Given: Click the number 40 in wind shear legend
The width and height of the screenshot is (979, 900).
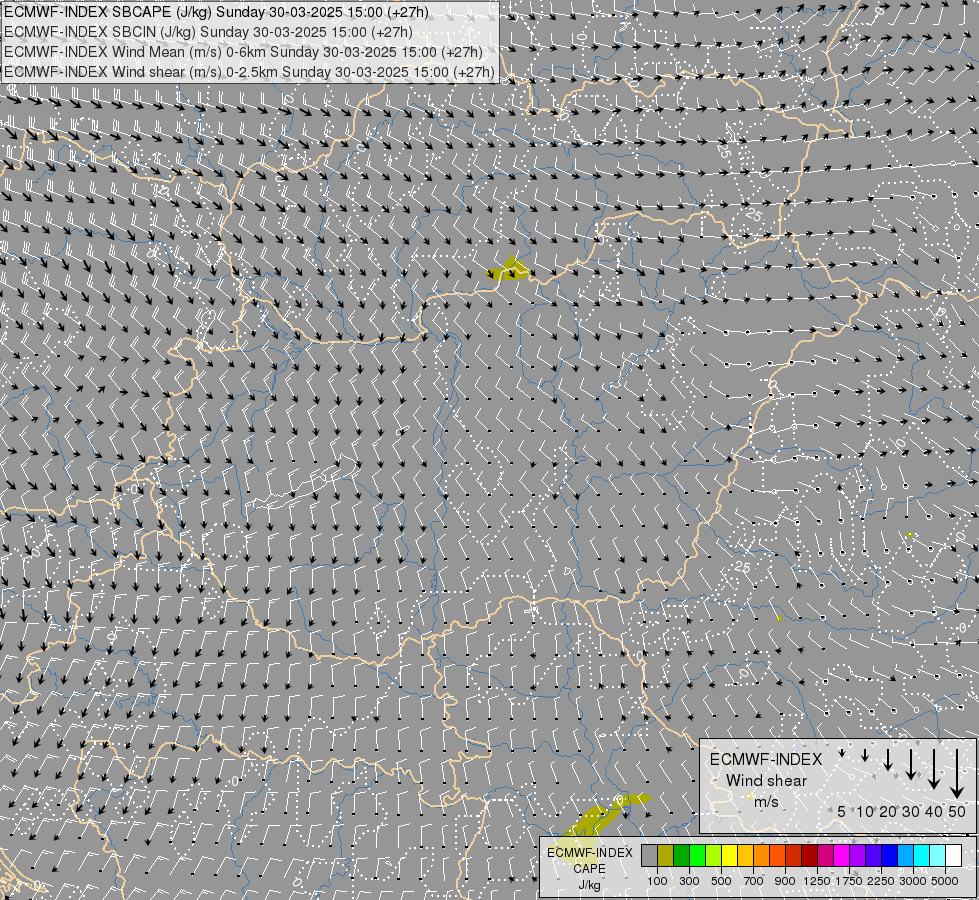Looking at the screenshot, I should pyautogui.click(x=934, y=811).
